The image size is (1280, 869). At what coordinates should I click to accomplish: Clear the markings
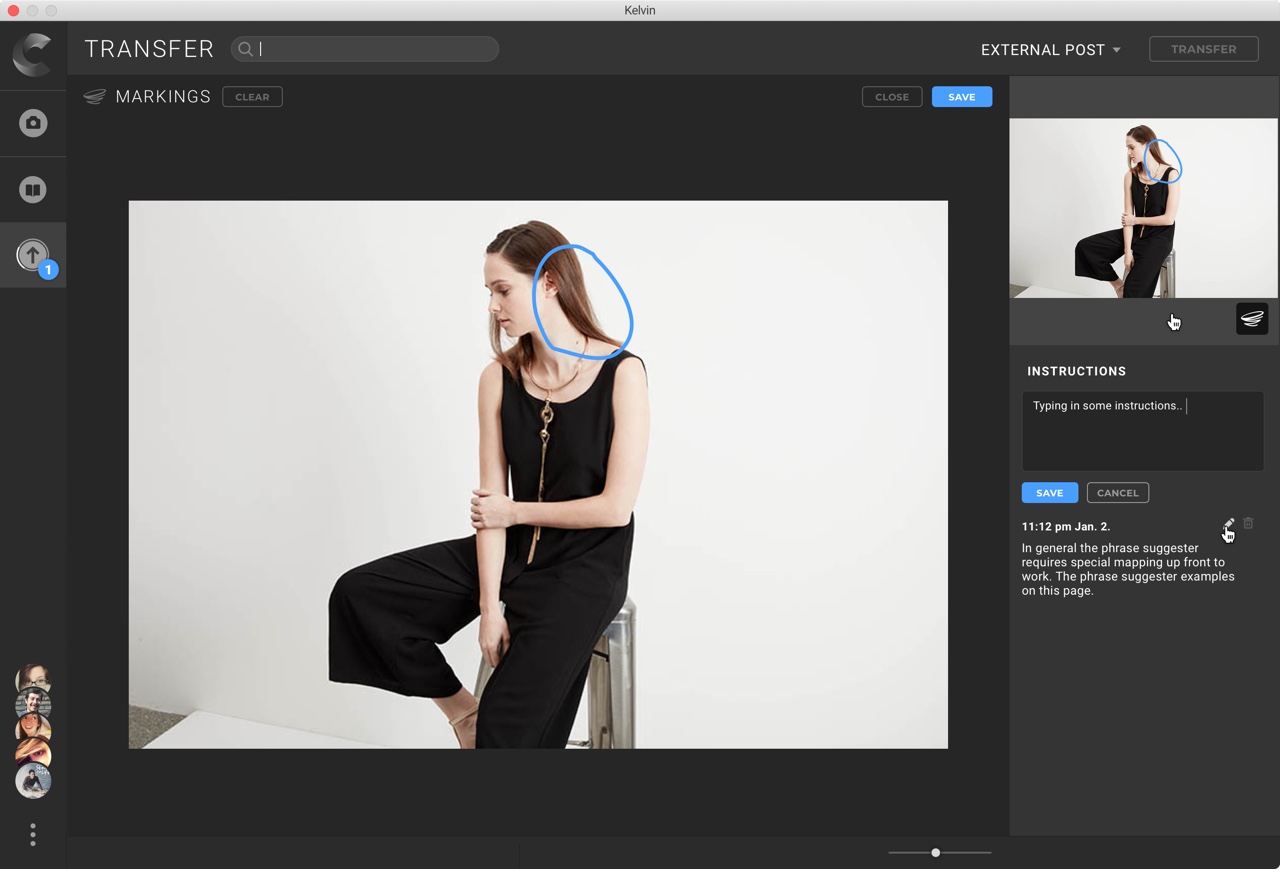click(x=252, y=97)
